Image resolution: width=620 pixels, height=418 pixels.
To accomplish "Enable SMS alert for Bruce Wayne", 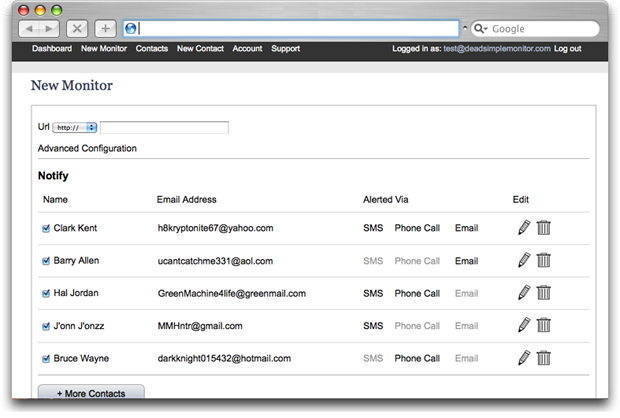I will 373,358.
